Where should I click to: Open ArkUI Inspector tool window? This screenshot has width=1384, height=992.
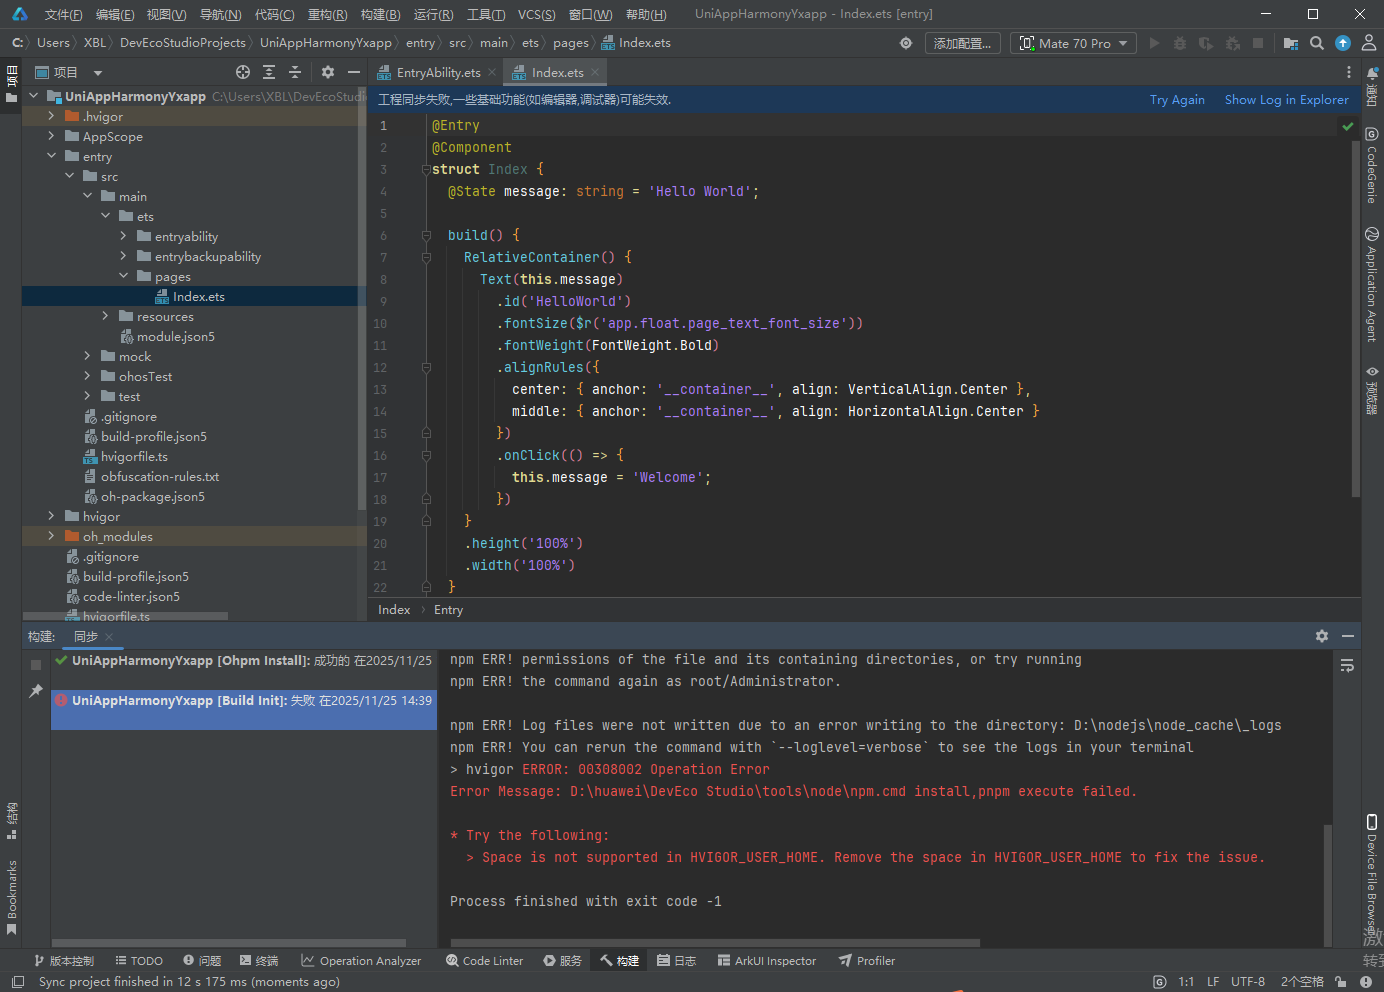point(766,961)
